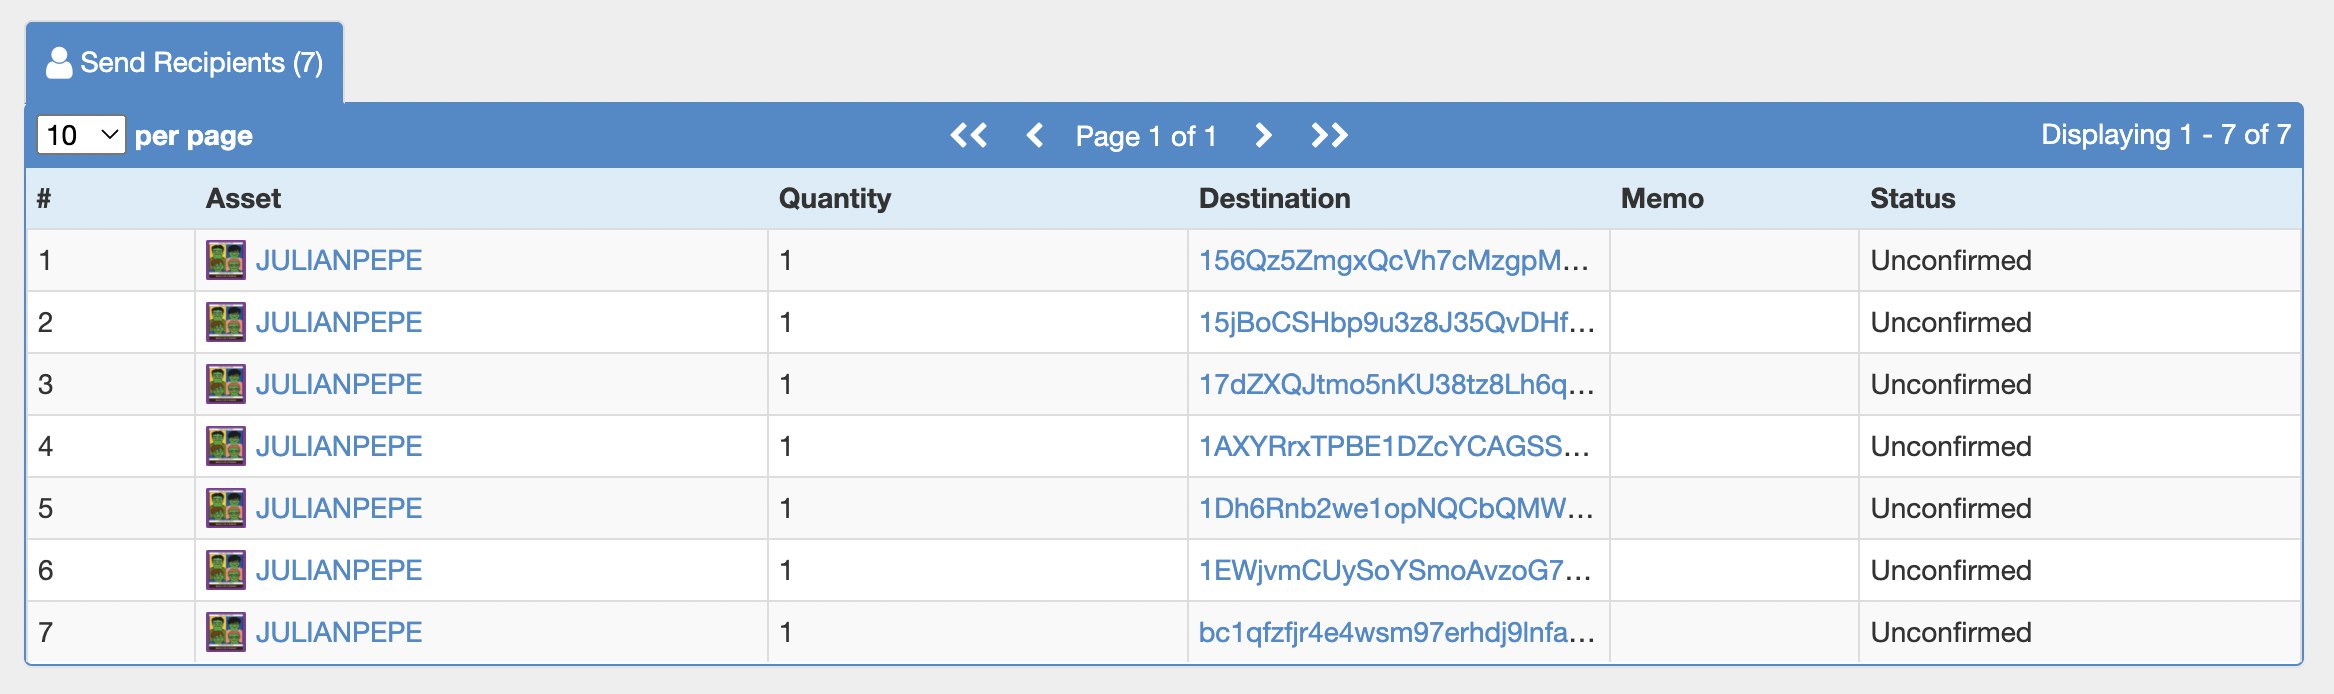Click the # column header
Viewport: 2334px width, 694px height.
coord(44,198)
